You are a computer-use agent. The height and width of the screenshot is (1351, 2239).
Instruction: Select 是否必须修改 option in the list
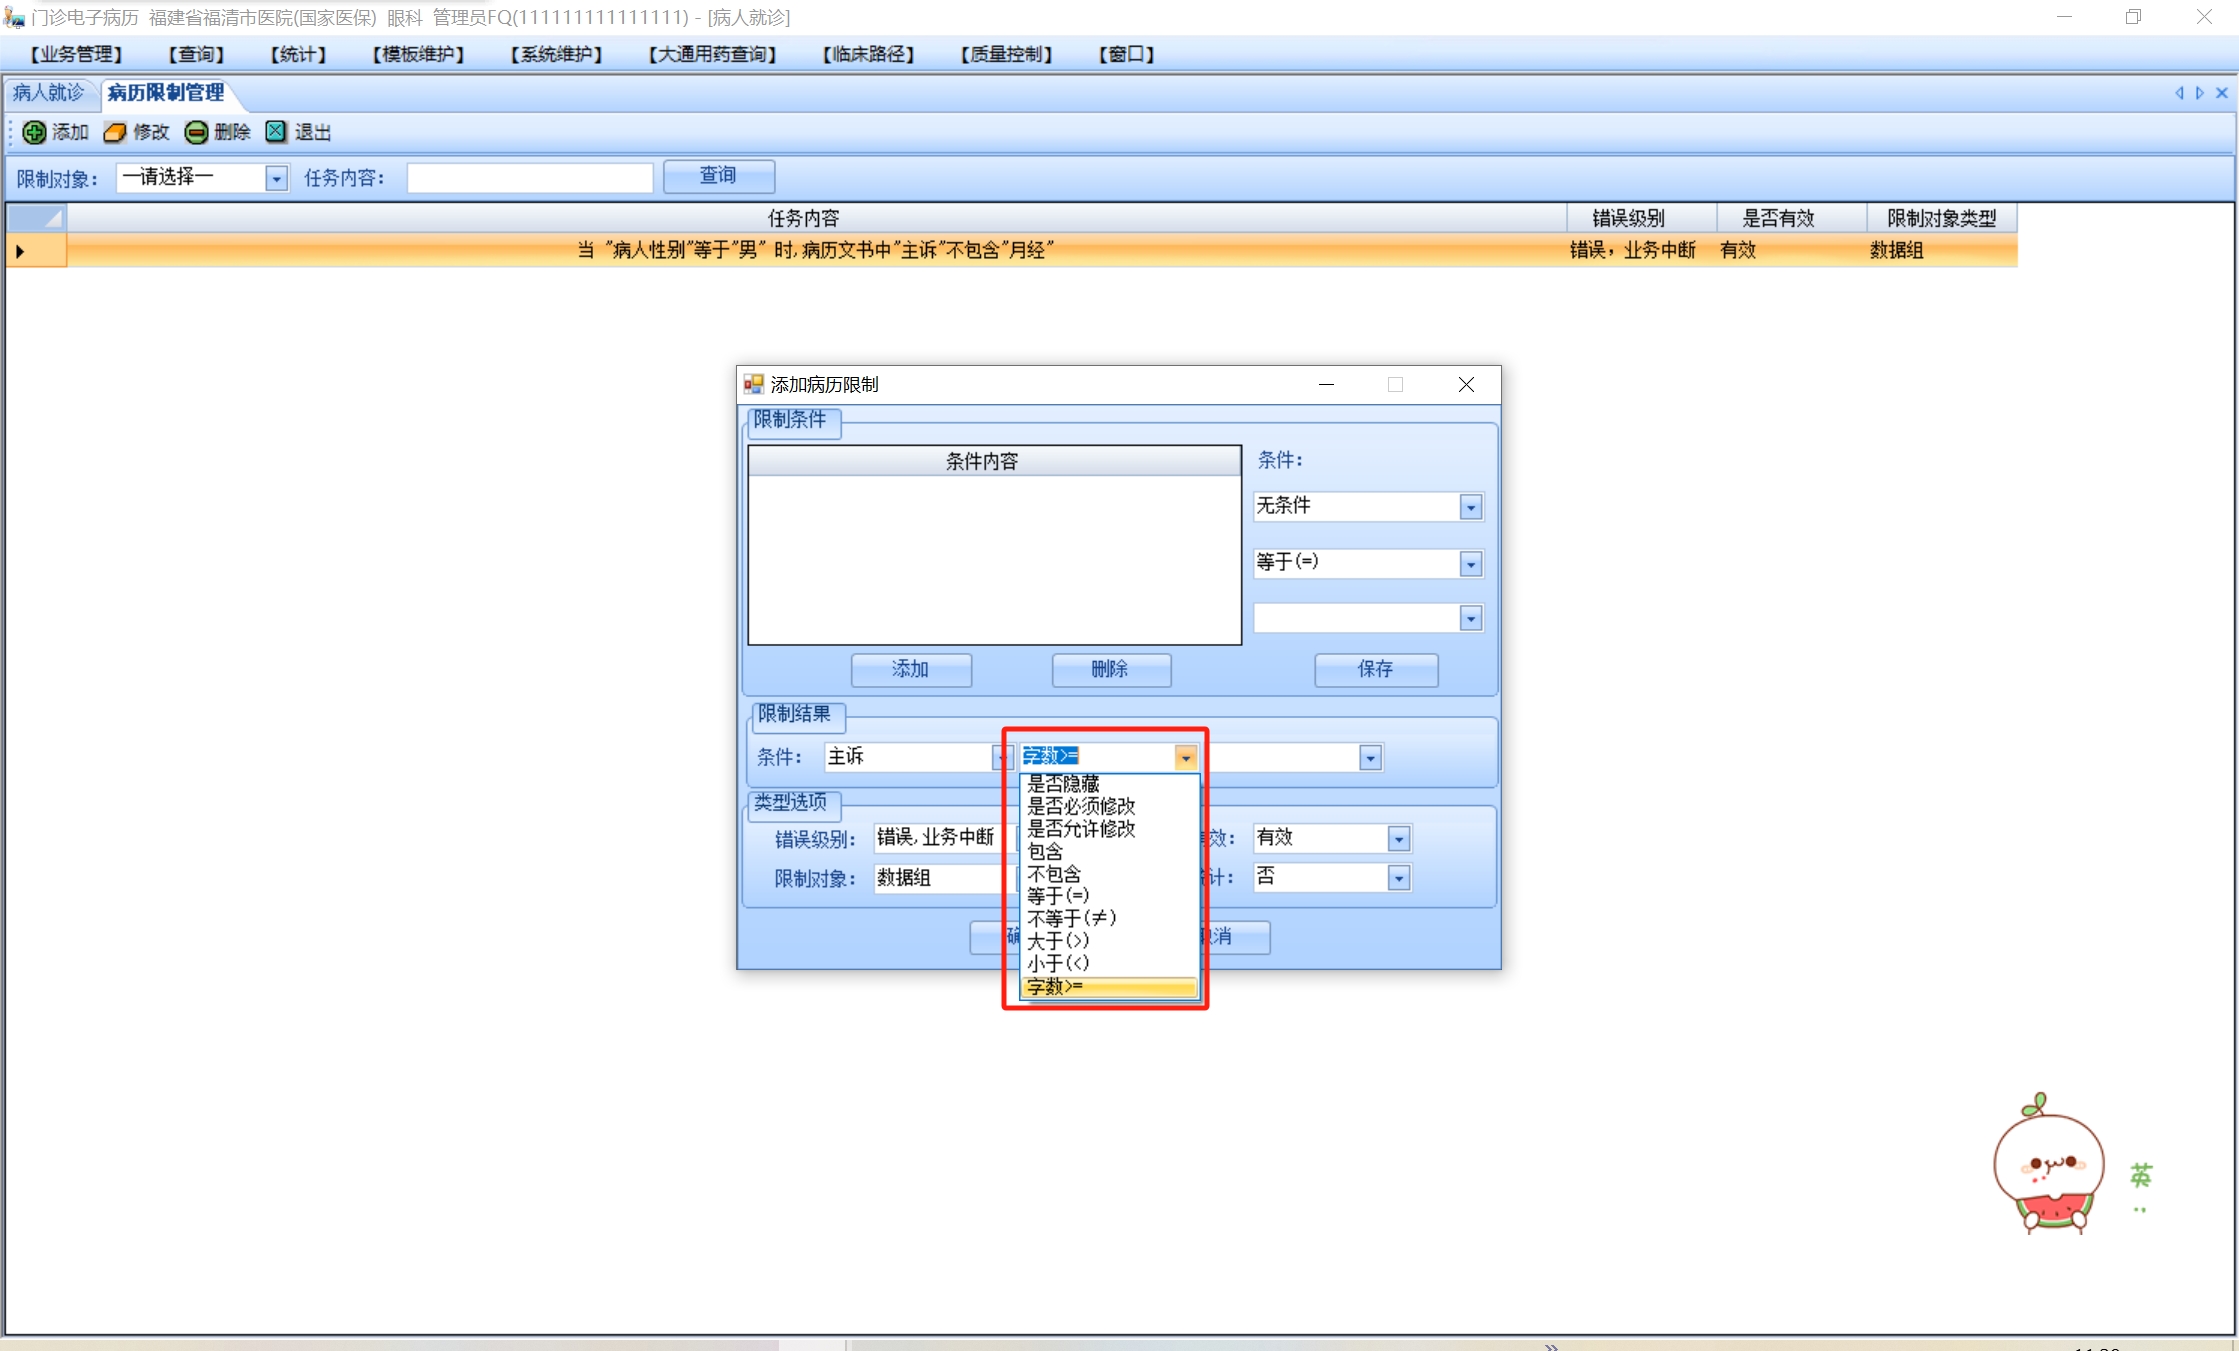(x=1080, y=806)
